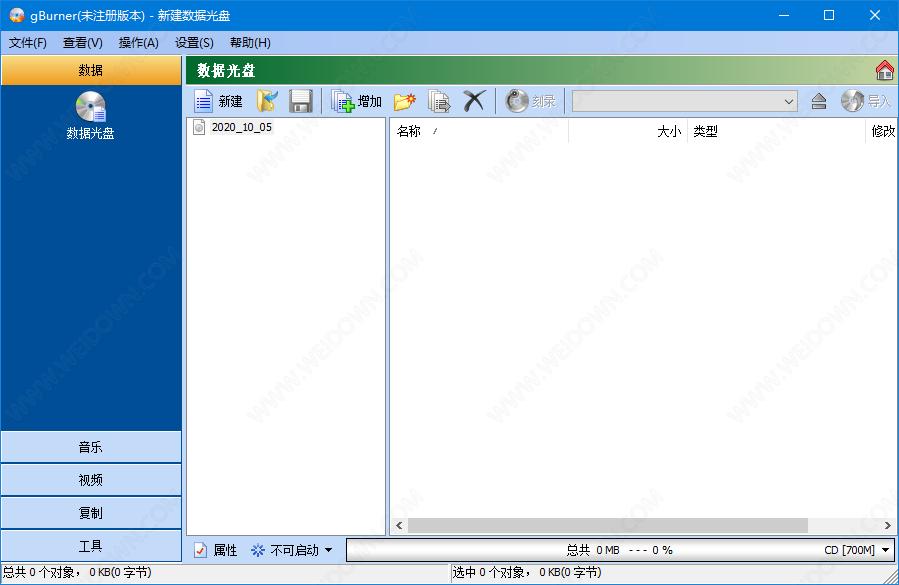This screenshot has width=899, height=585.
Task: Open disc 属性 properties
Action: 216,551
